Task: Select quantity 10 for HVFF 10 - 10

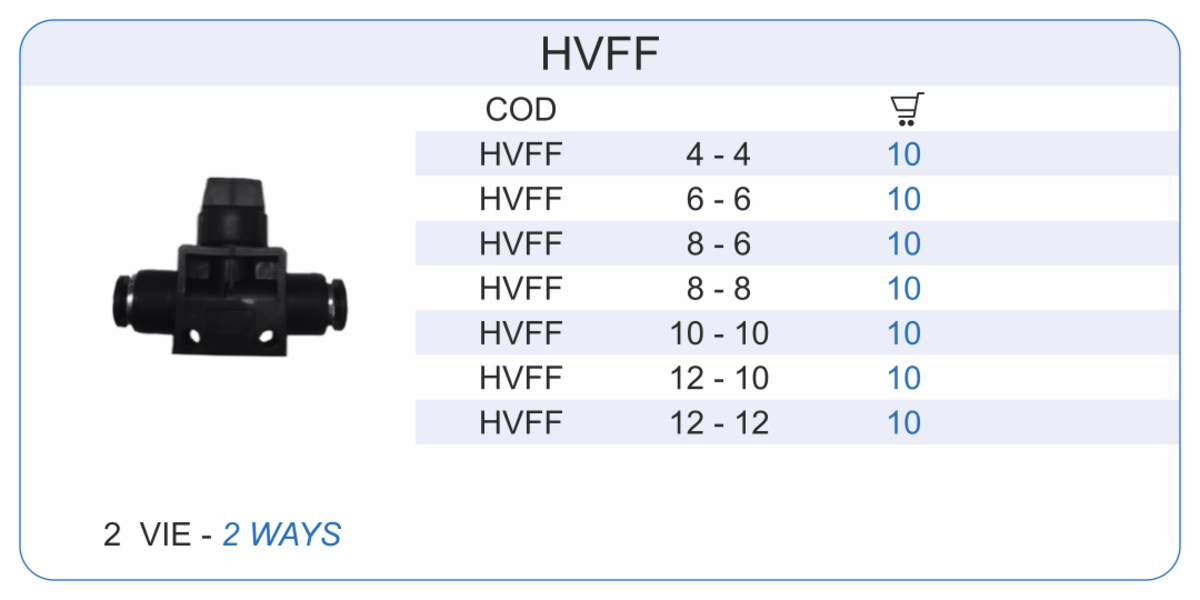Action: tap(904, 333)
